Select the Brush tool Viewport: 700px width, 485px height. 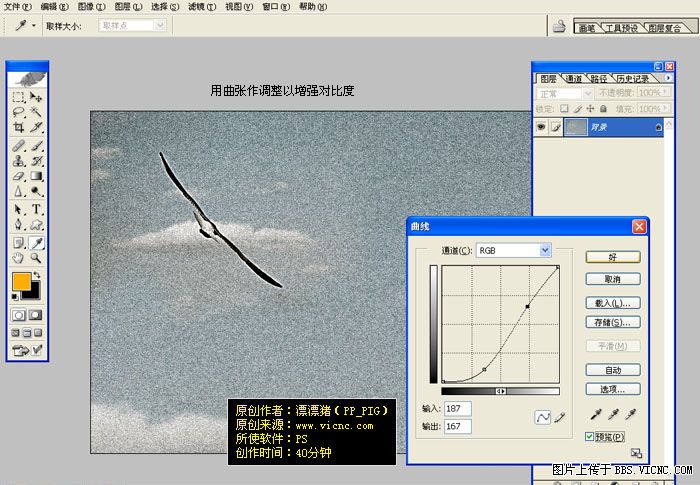(36, 146)
